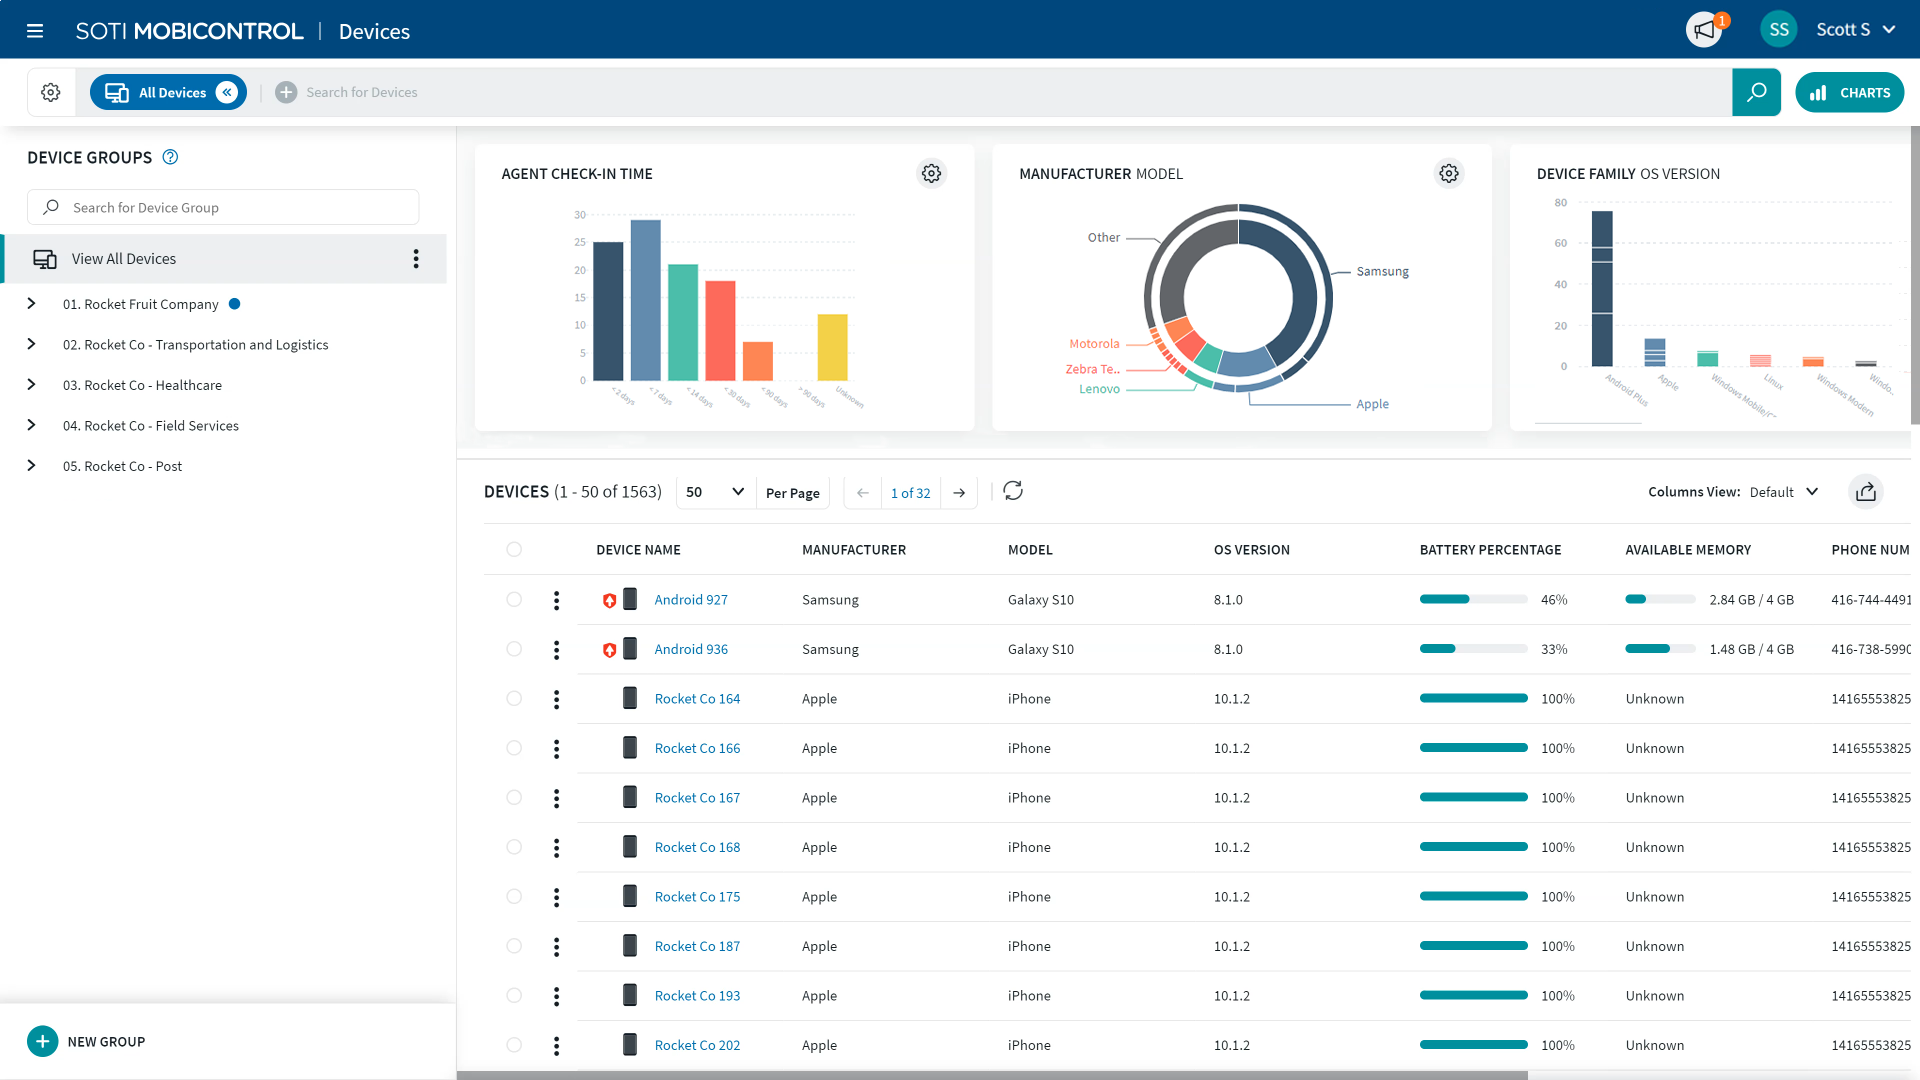Screen dimensions: 1920x1080
Task: Click next page arrow to go to page 2
Action: pos(960,492)
